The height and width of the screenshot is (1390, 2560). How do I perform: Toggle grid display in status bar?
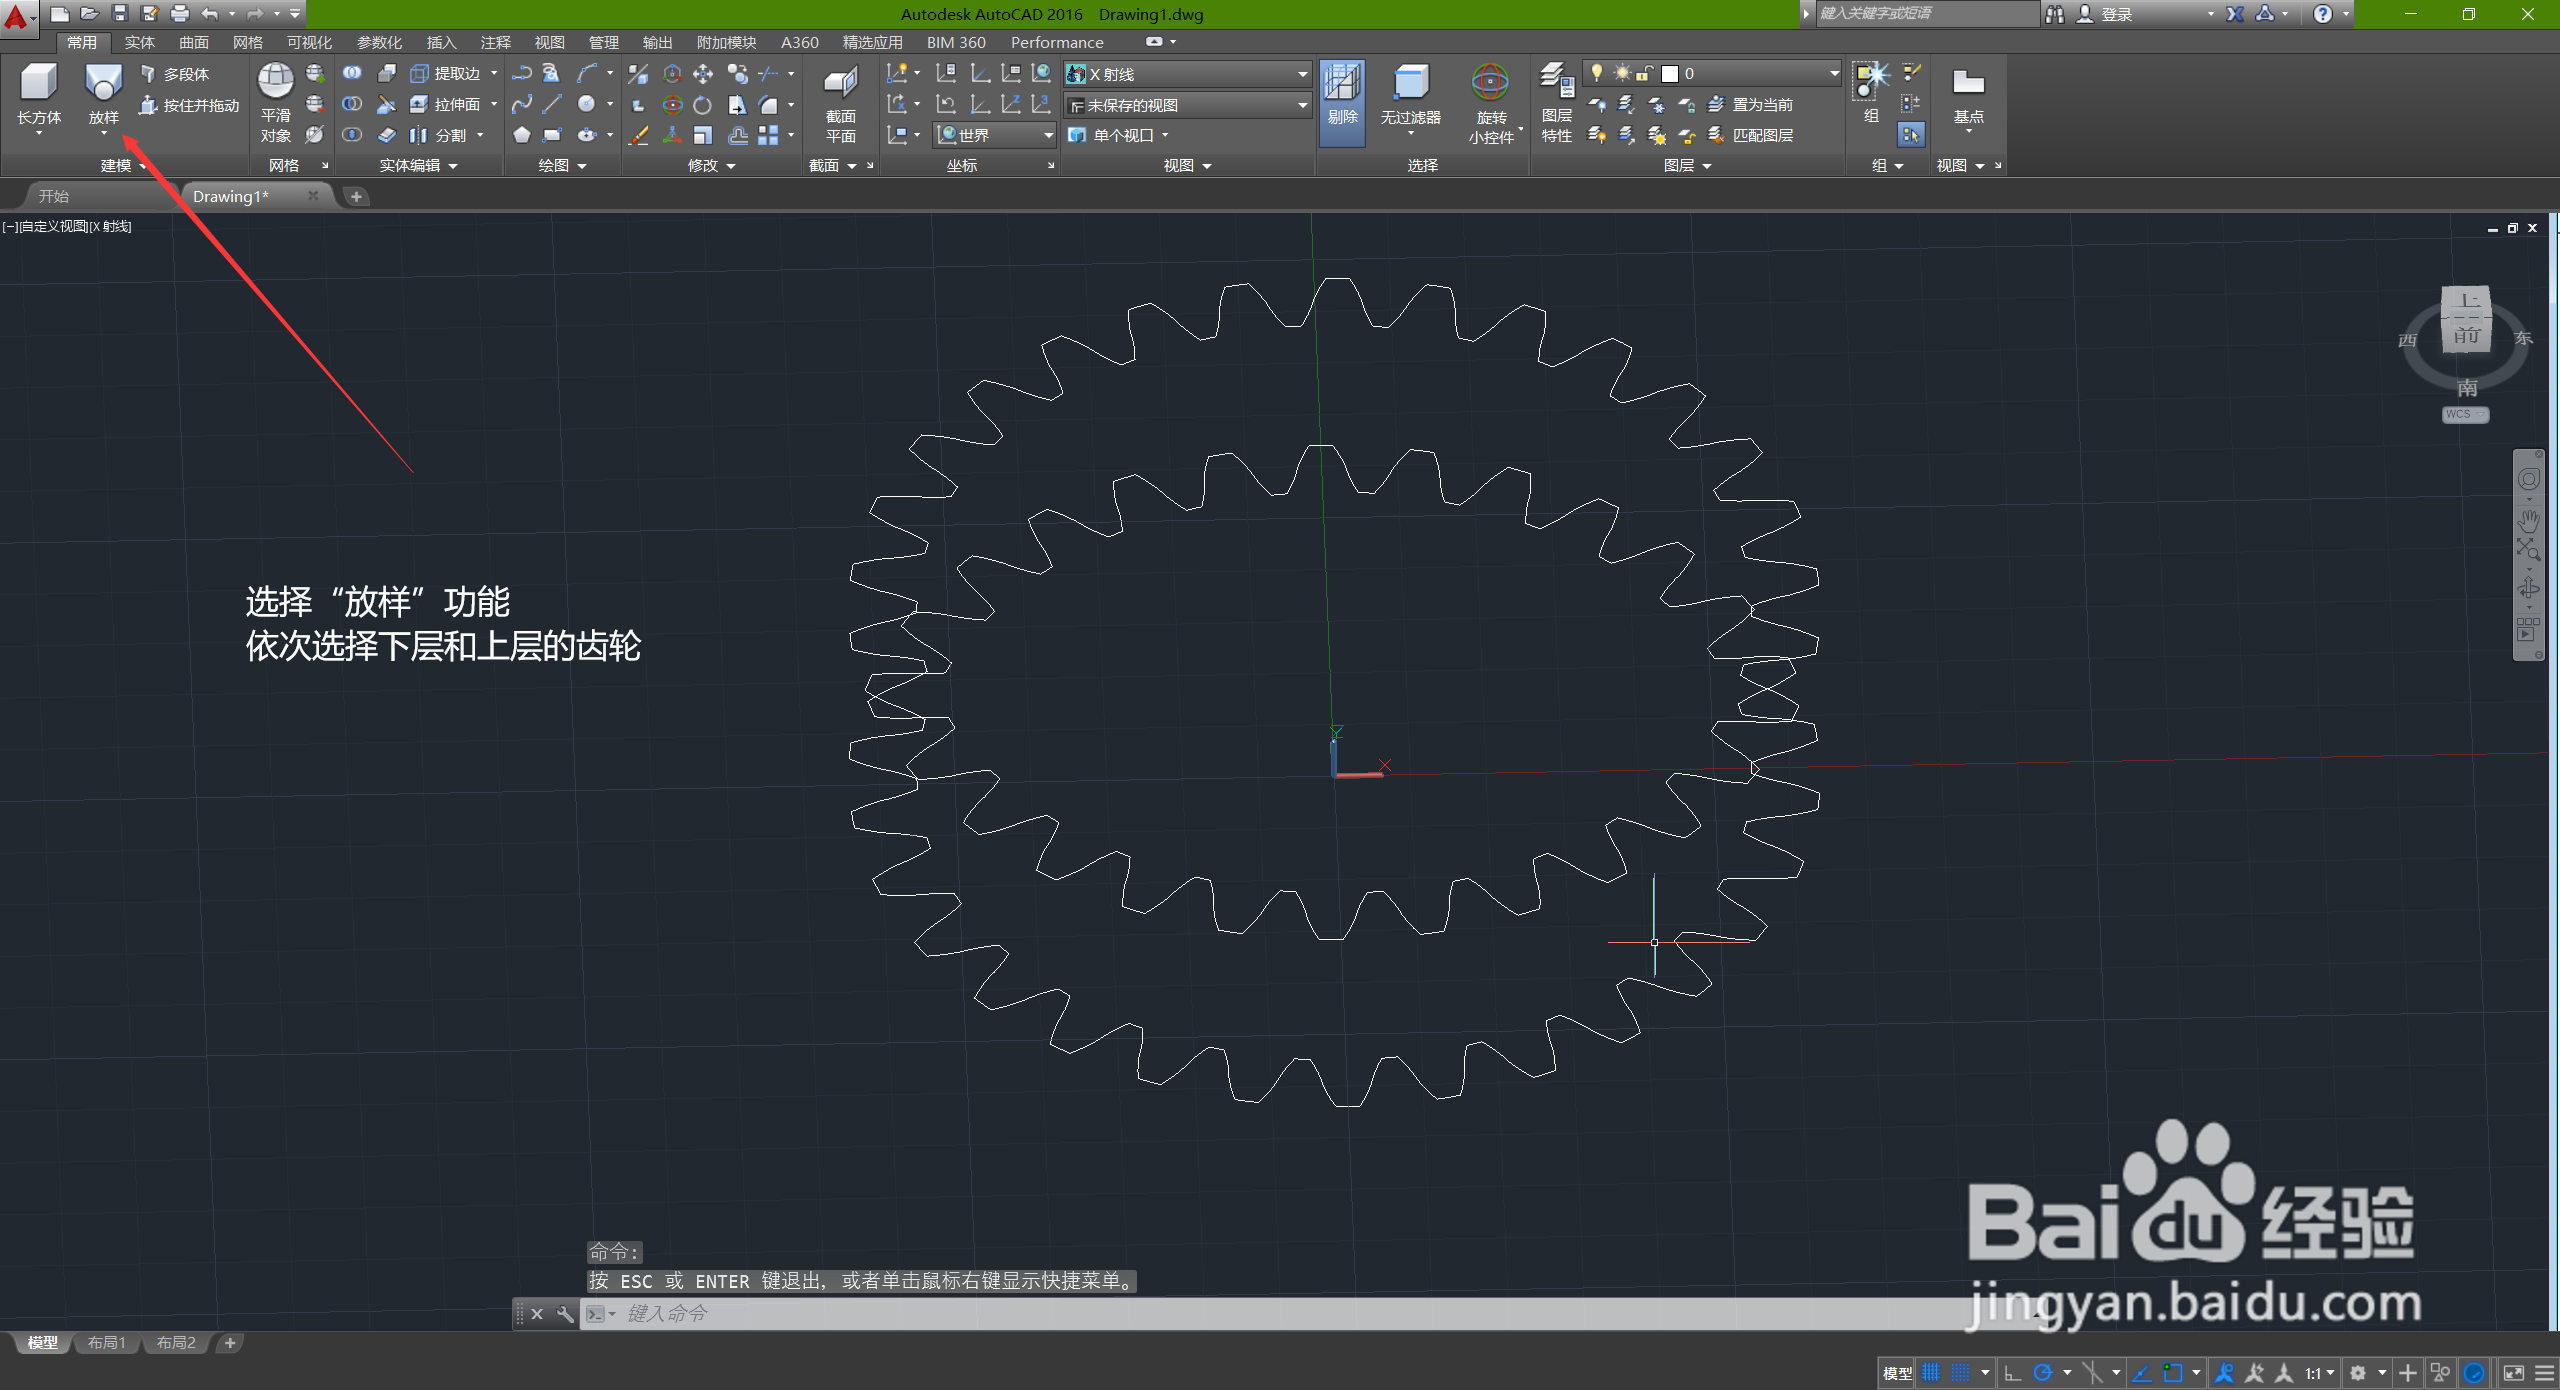(x=1931, y=1373)
